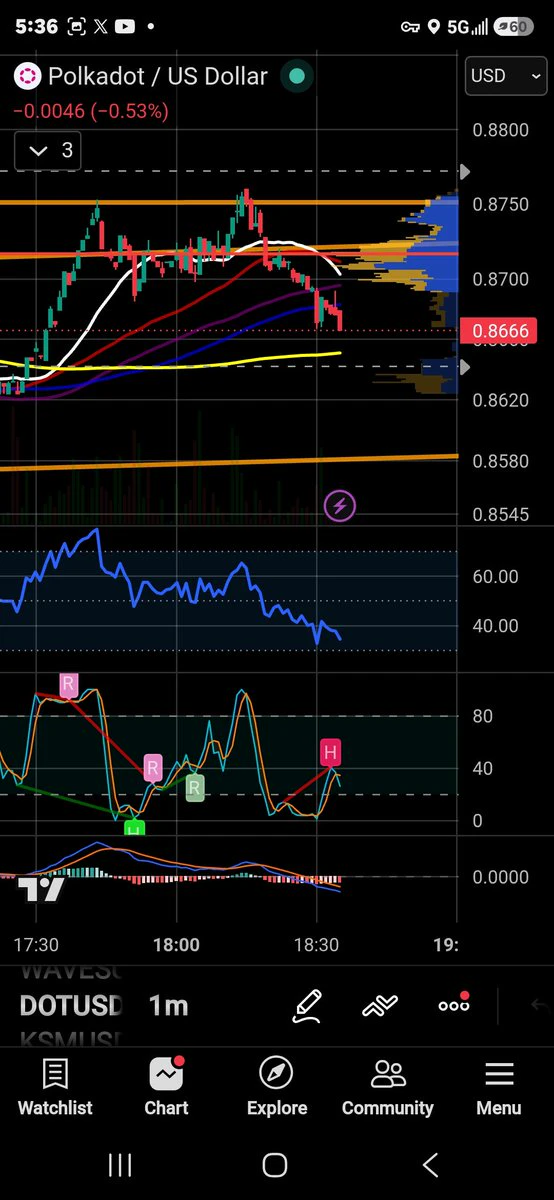Tap the Android recent apps button
The height and width of the screenshot is (1200, 554).
pos(120,1164)
